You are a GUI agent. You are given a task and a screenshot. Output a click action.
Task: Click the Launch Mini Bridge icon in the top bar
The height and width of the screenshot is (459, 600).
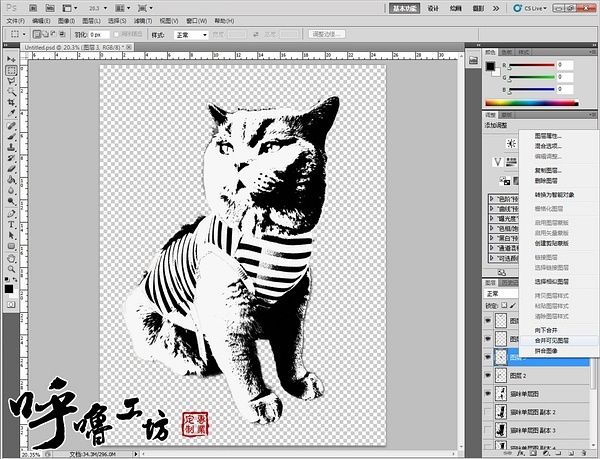tap(50, 8)
